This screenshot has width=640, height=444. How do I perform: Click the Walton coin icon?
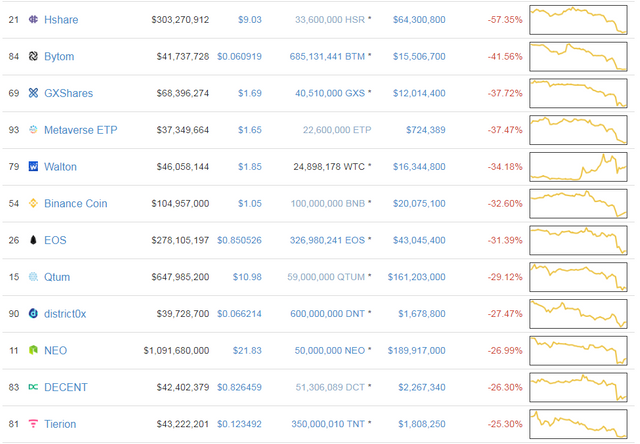[x=34, y=166]
